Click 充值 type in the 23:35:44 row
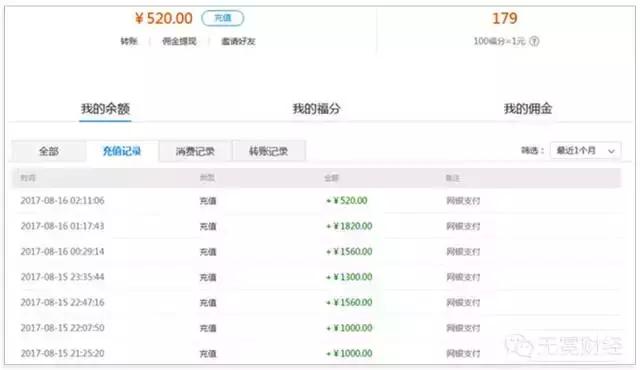 point(208,277)
